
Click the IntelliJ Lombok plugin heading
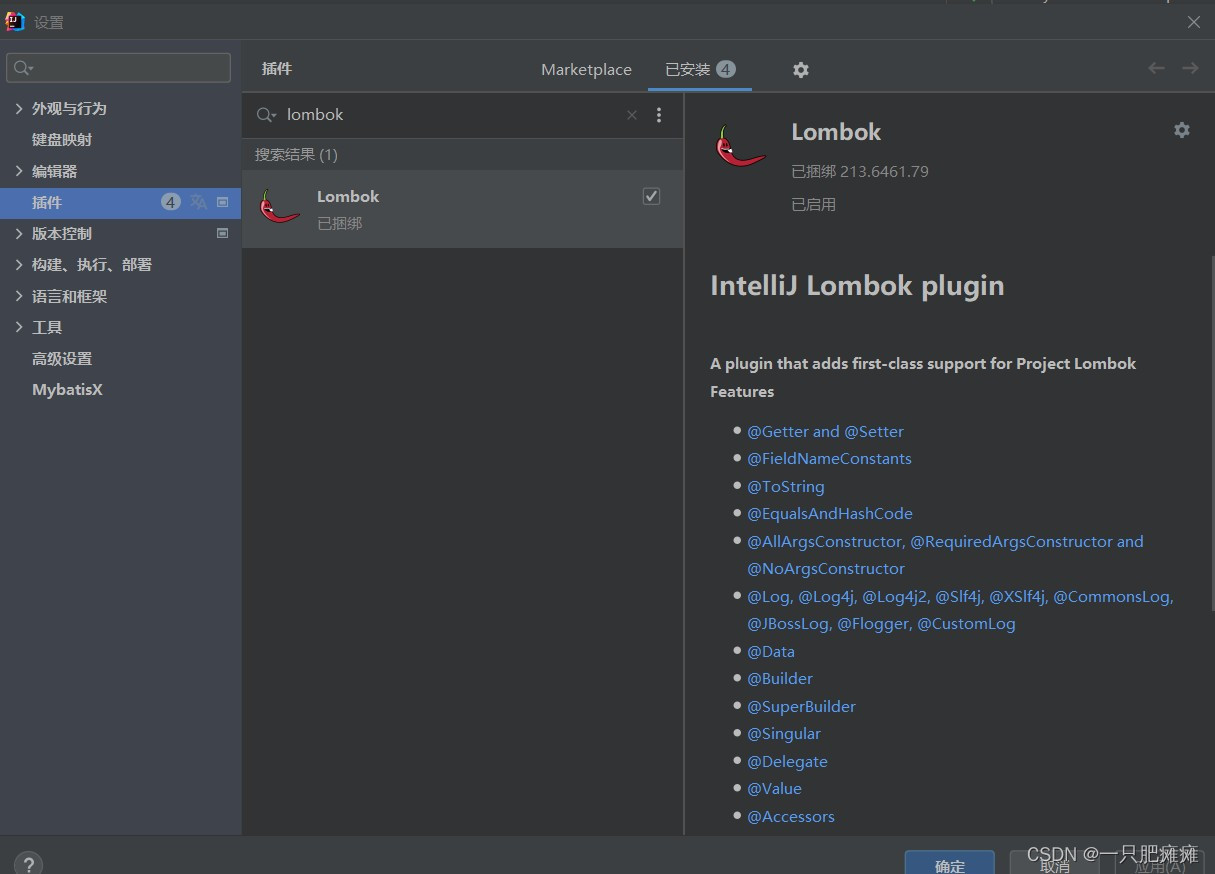pyautogui.click(x=857, y=285)
